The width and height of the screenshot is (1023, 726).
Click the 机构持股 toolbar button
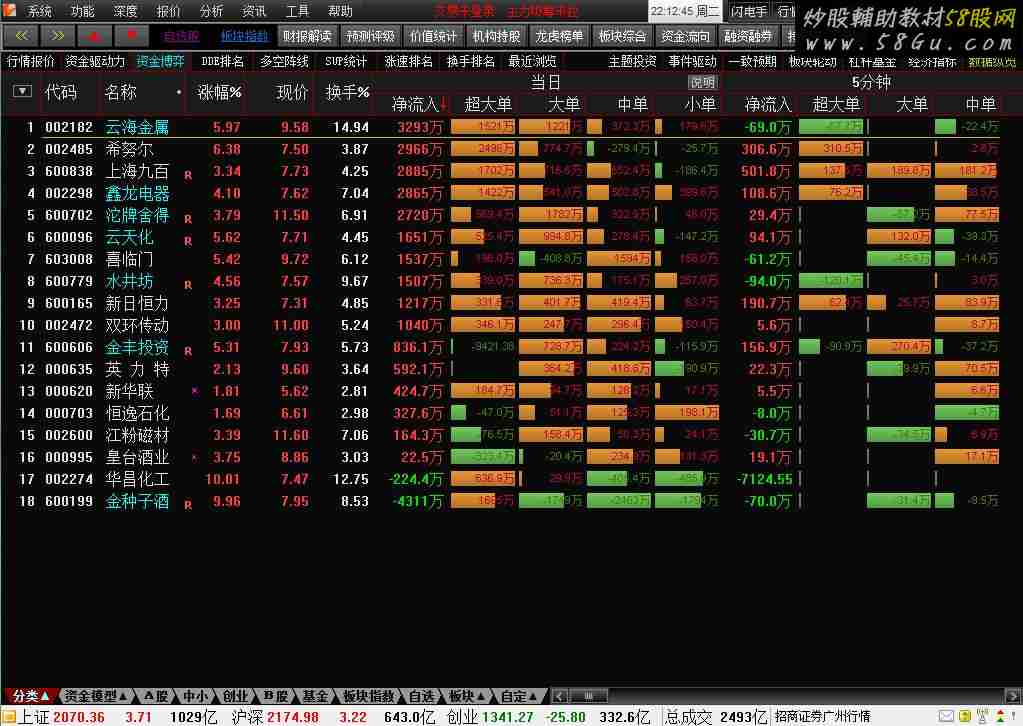coord(496,37)
